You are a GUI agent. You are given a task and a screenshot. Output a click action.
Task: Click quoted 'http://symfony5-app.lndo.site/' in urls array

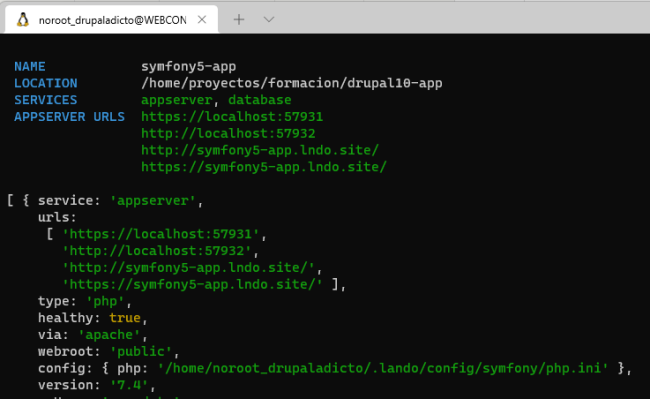[188, 268]
